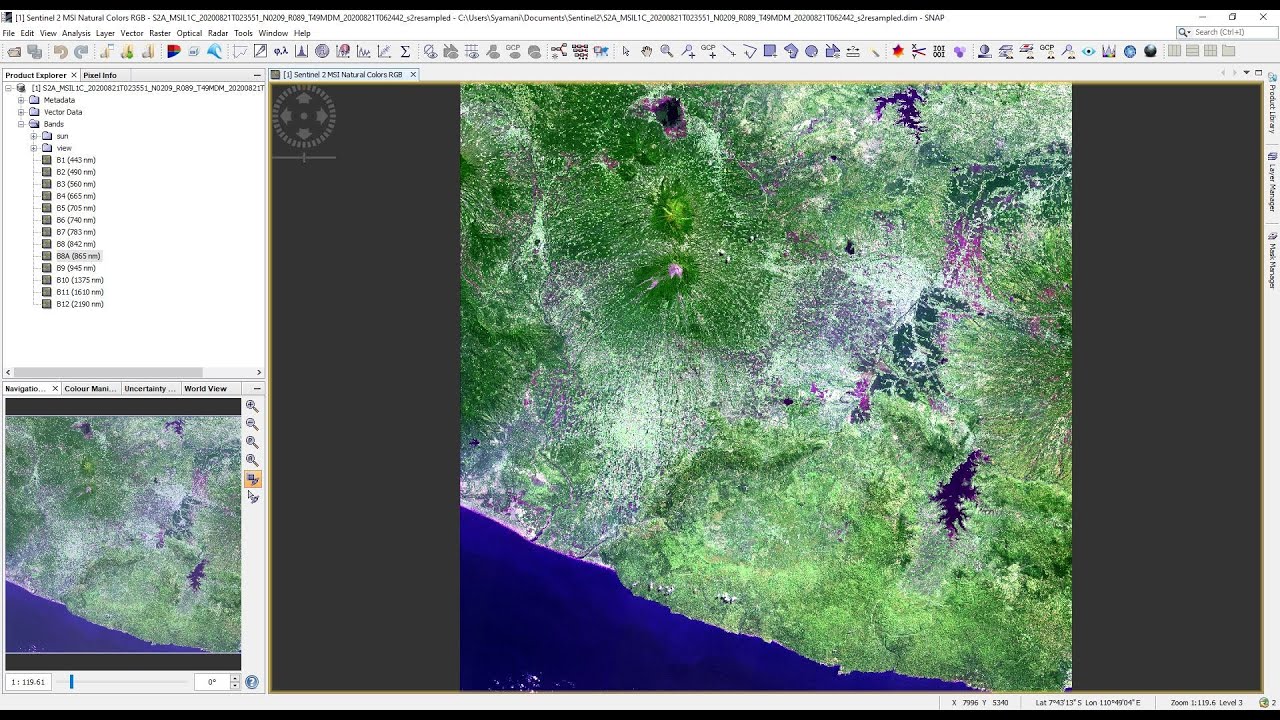Screen dimensions: 1280x720
Task: Click the Range Finder ruler tool
Action: 853,51
